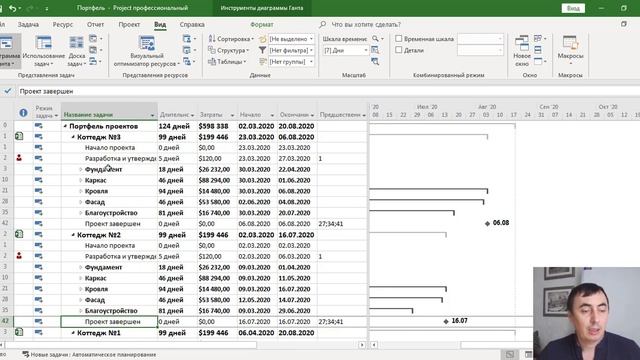
Task: Click the Gantt Chart view button
Action: [8, 51]
